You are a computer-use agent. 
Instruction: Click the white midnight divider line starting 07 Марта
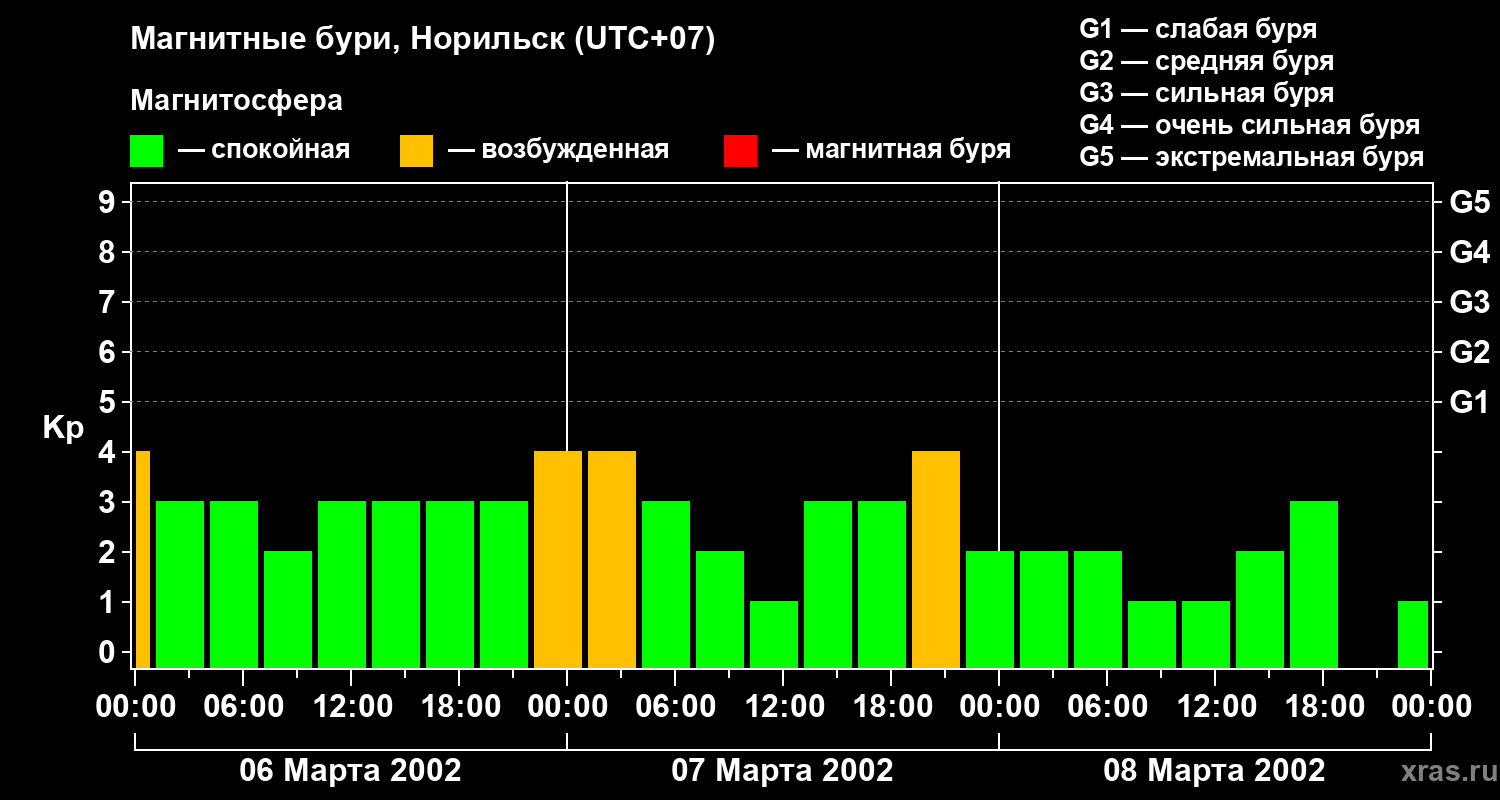pos(567,316)
